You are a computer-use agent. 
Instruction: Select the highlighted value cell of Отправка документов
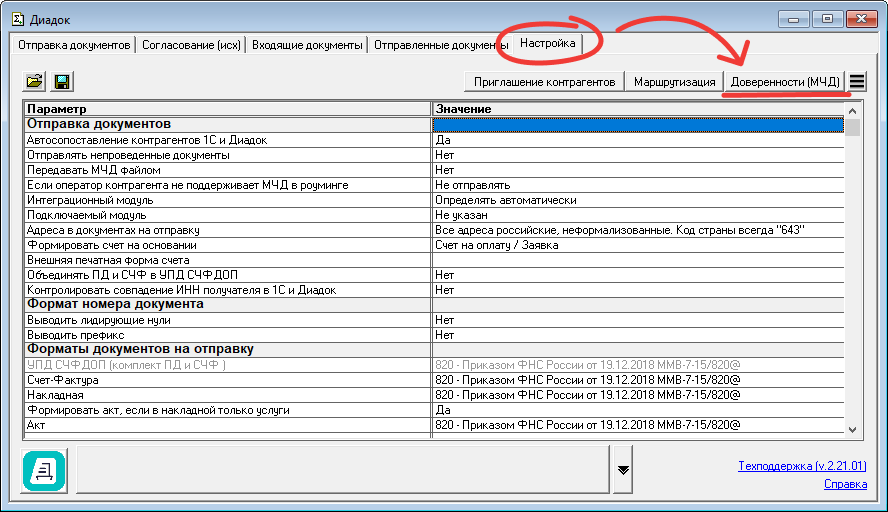(638, 124)
